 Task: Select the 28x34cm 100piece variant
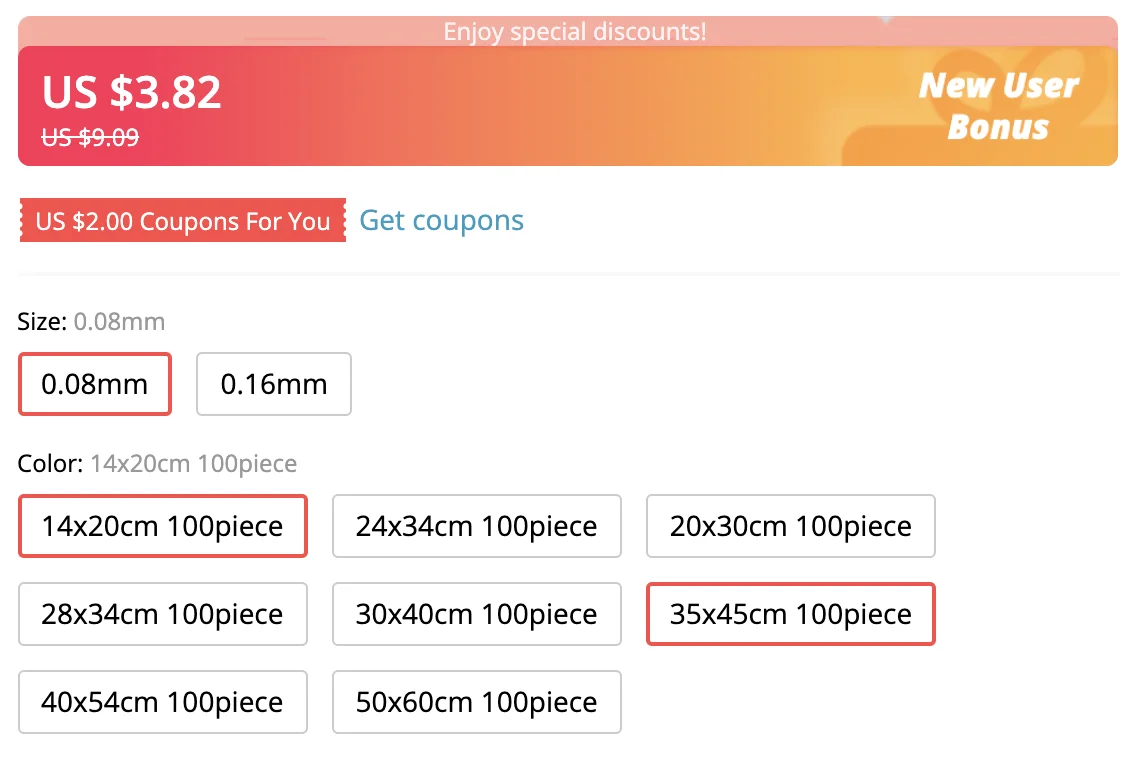(x=162, y=614)
